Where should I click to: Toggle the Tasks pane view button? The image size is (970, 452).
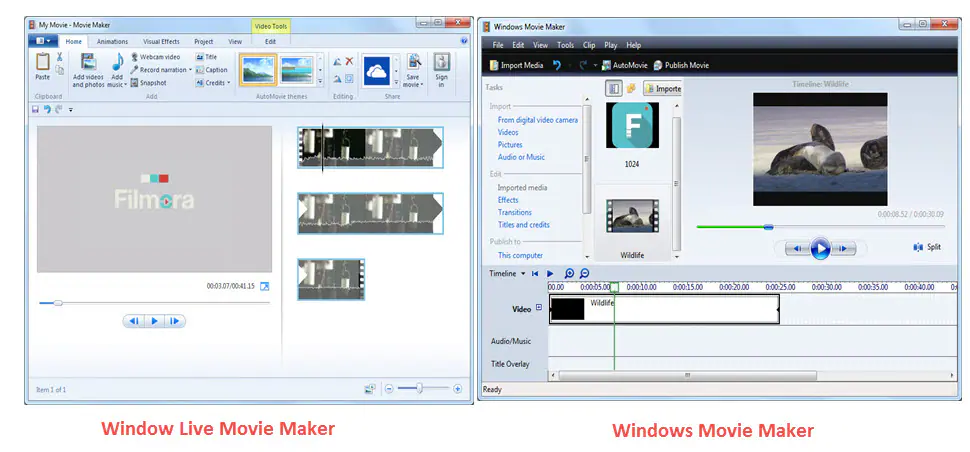[x=614, y=88]
